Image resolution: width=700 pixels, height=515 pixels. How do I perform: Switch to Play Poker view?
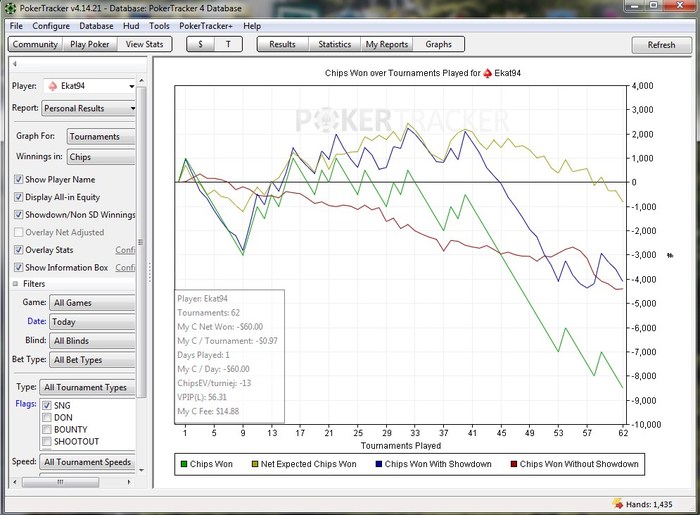(90, 44)
